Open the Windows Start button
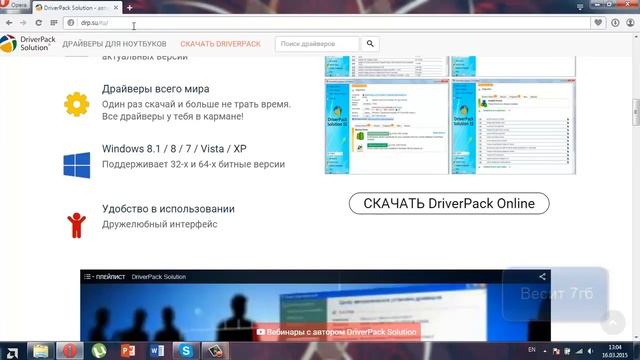640x360 pixels. [x=12, y=351]
